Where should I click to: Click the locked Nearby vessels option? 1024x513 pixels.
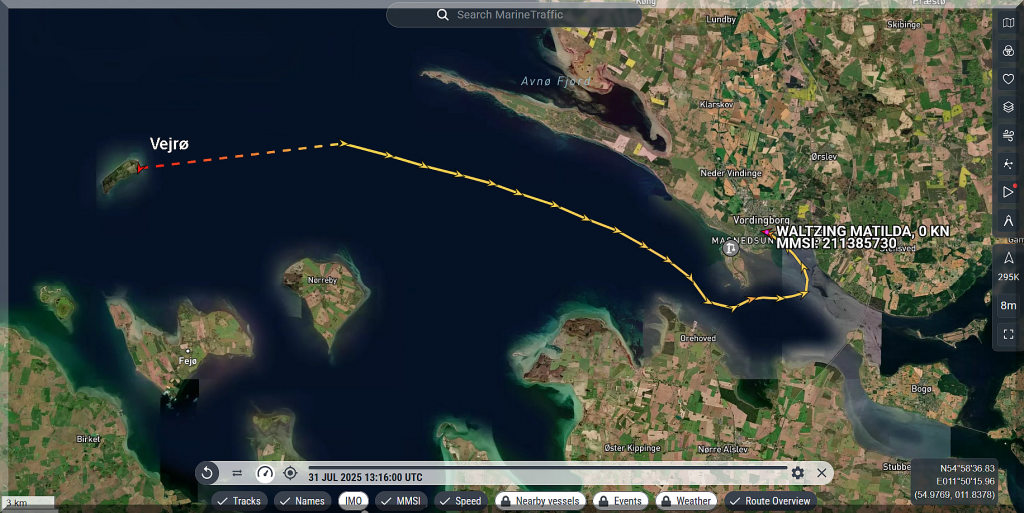tap(539, 501)
